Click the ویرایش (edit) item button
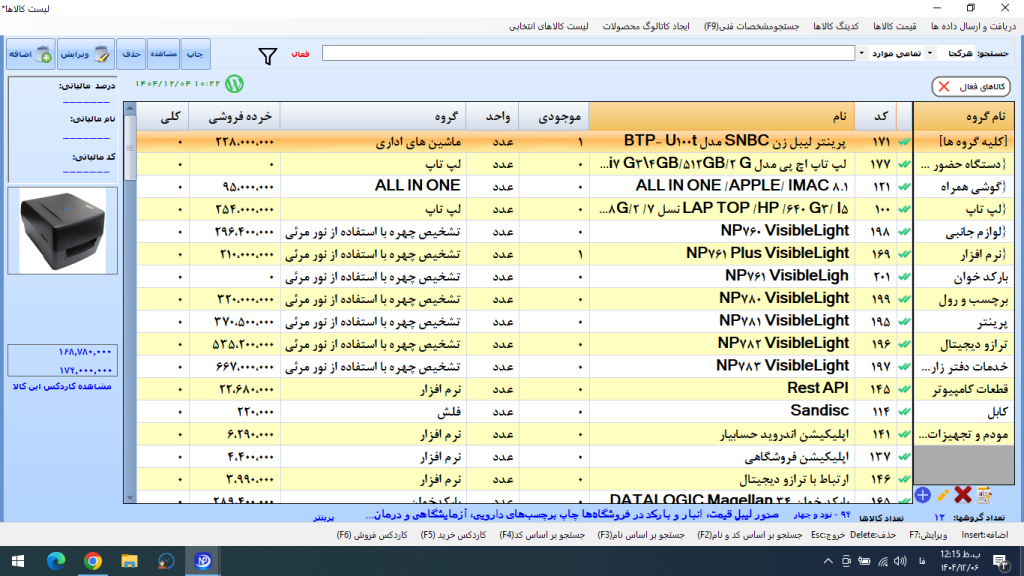Image resolution: width=1024 pixels, height=576 pixels. [x=86, y=52]
